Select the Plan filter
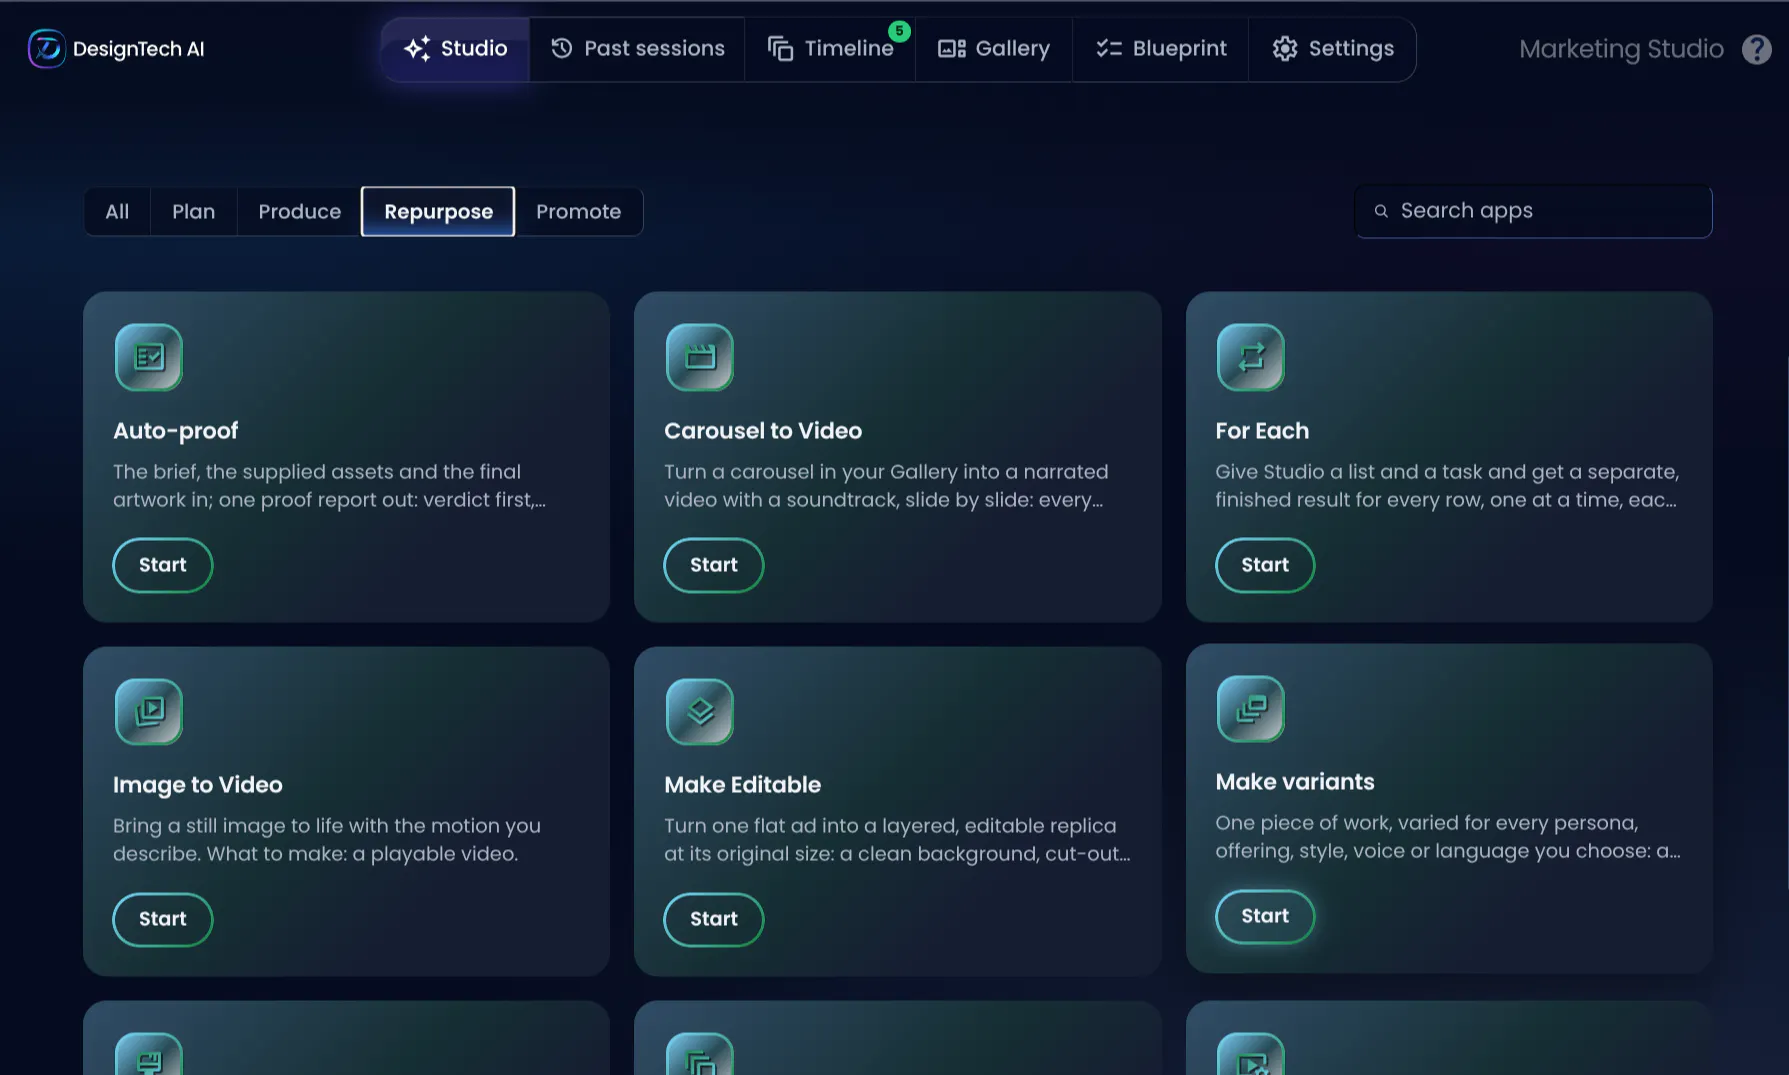 (x=193, y=212)
